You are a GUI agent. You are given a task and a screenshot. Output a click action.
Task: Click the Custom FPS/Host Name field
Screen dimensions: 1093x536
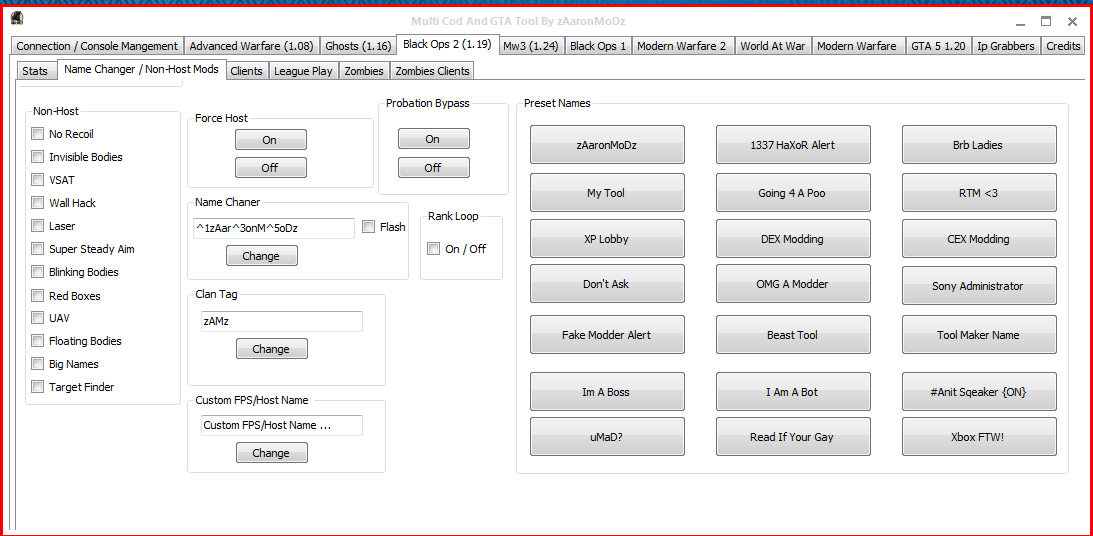(x=282, y=425)
